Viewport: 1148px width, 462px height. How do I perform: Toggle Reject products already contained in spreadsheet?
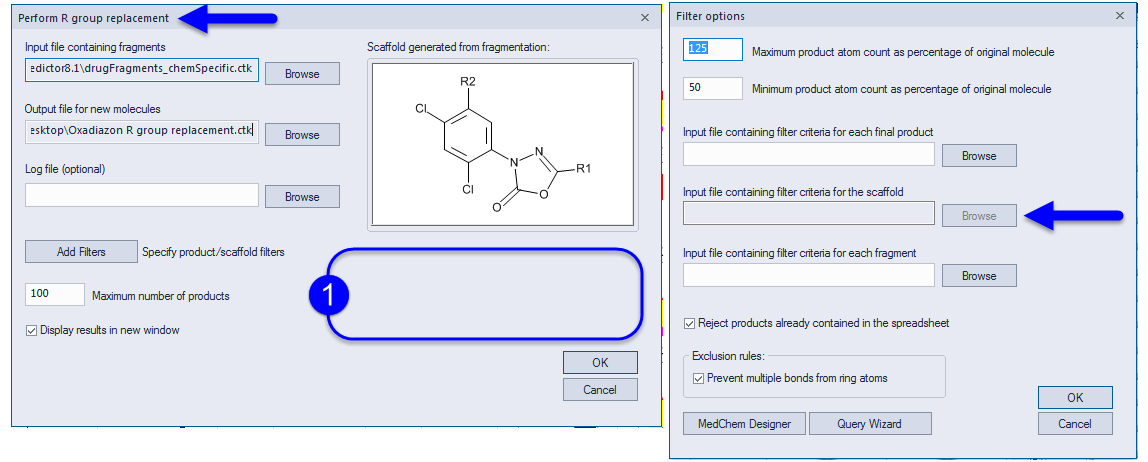(x=689, y=323)
